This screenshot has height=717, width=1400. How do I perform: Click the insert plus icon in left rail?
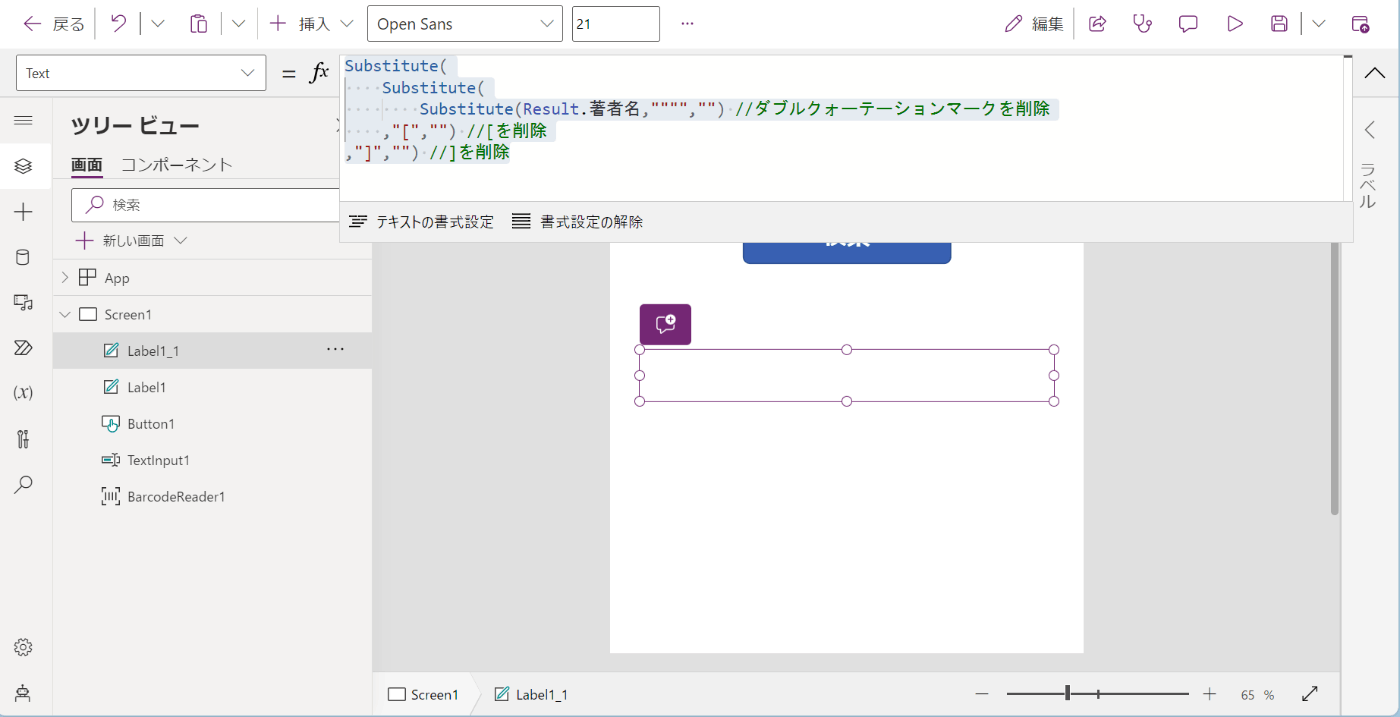tap(23, 212)
